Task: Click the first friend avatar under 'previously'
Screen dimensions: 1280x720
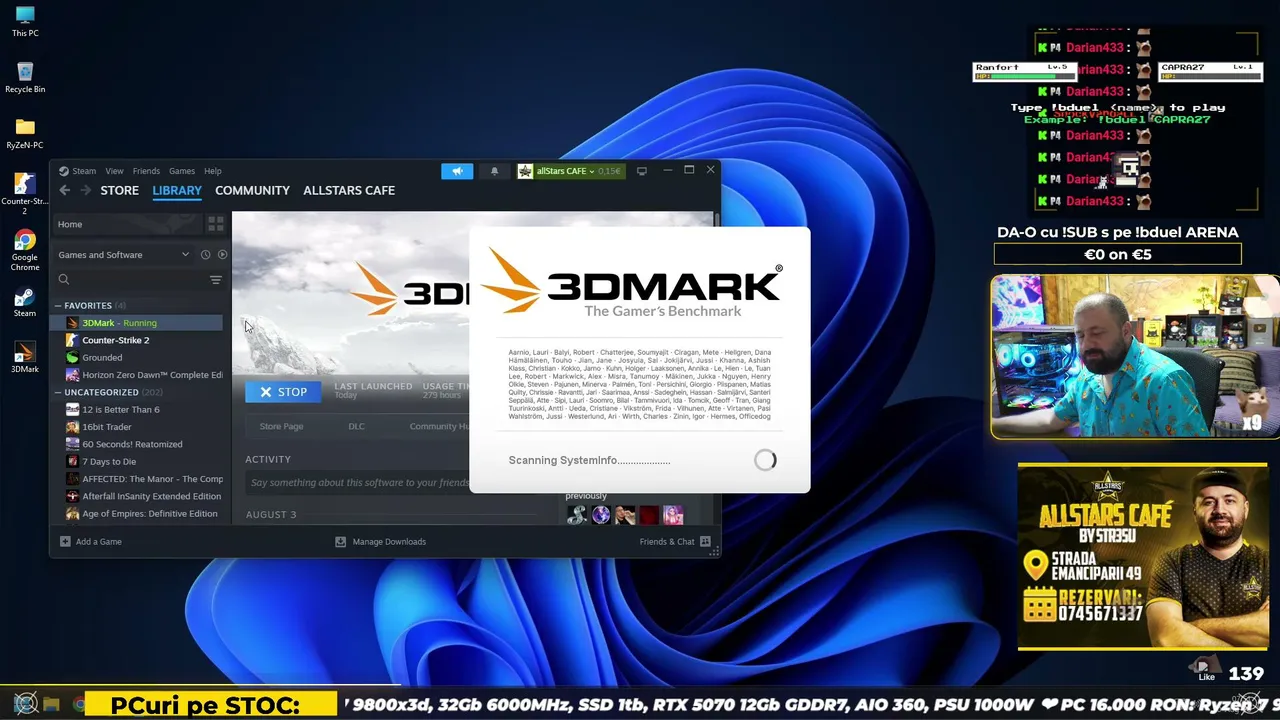Action: [x=576, y=515]
